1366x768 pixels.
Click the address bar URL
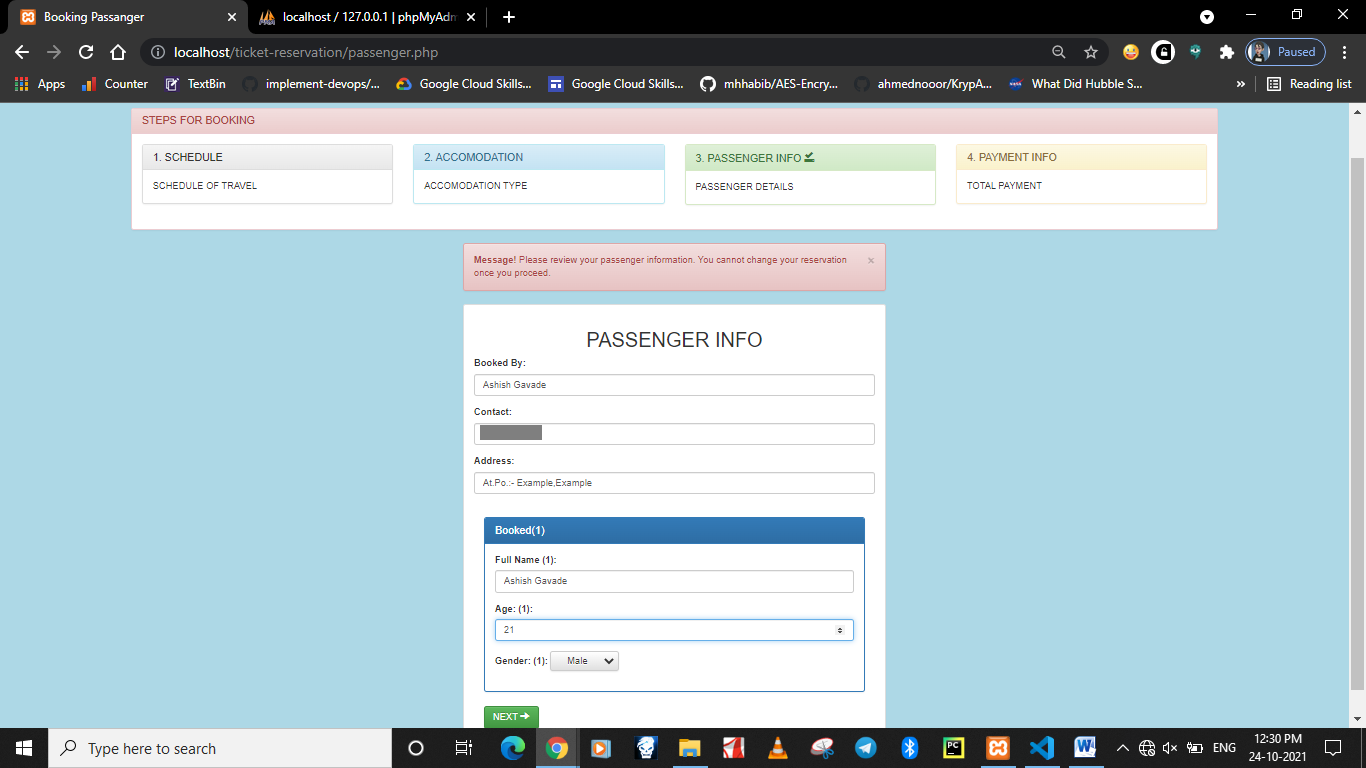306,52
